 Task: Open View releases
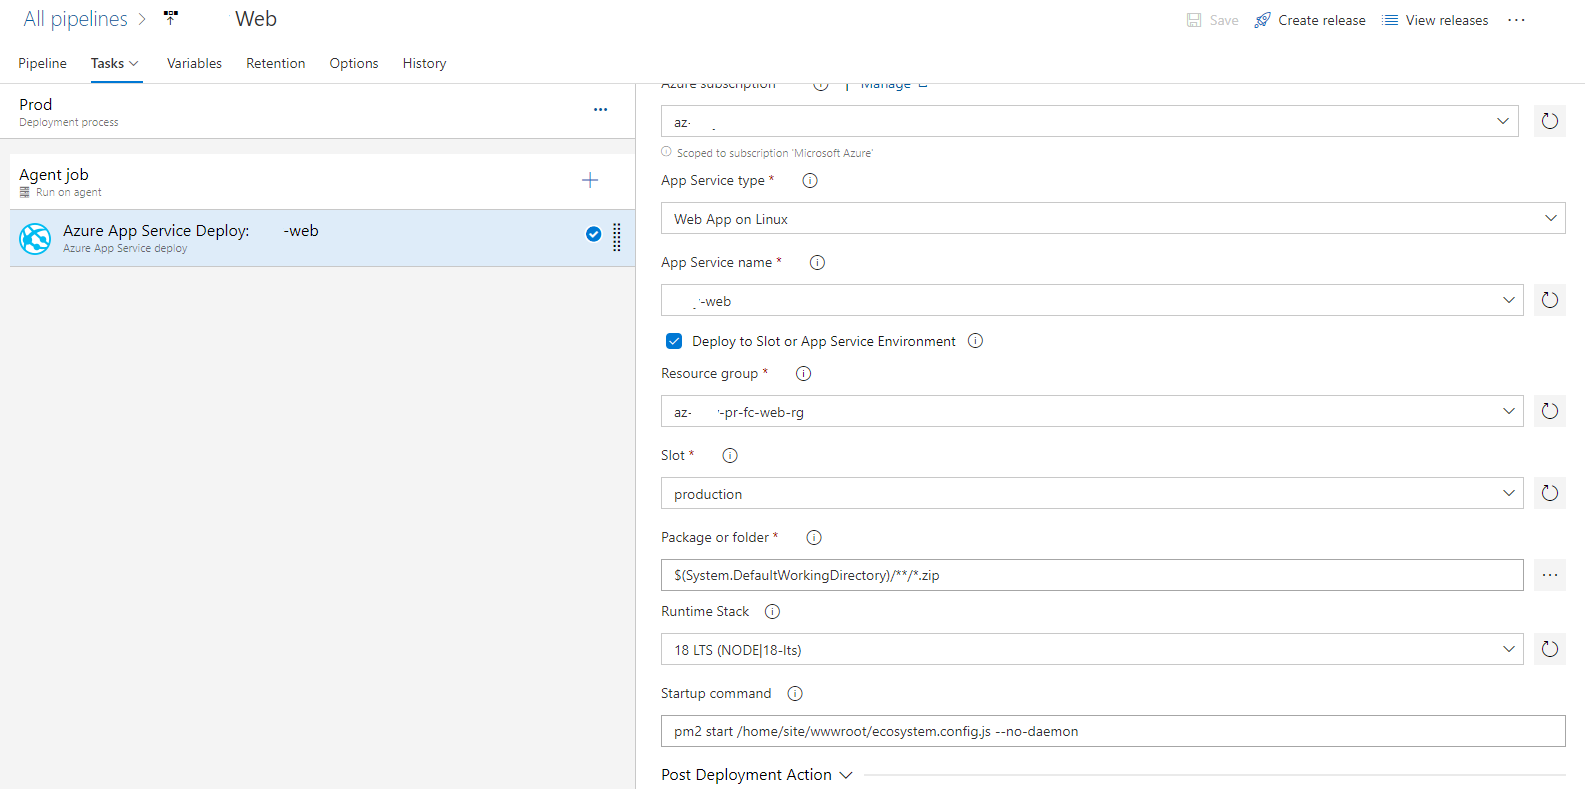point(1435,20)
